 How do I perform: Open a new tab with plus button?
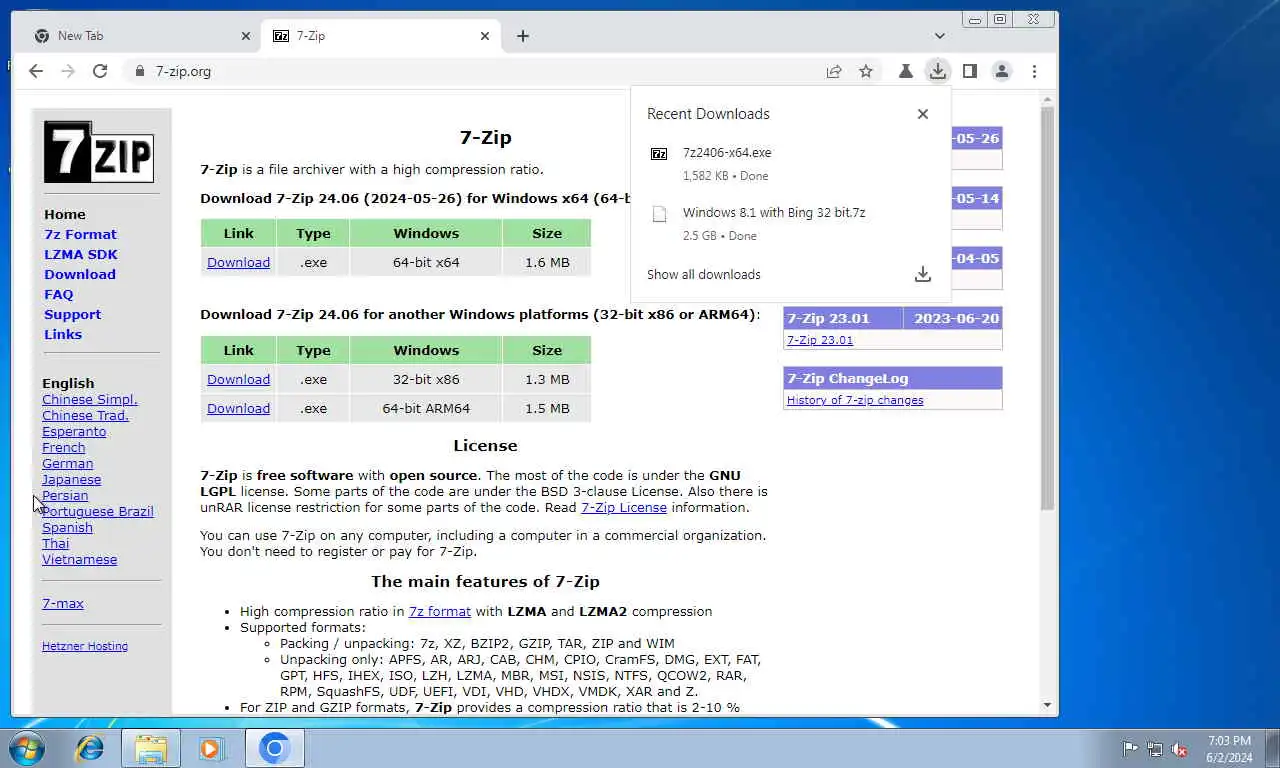tap(523, 36)
